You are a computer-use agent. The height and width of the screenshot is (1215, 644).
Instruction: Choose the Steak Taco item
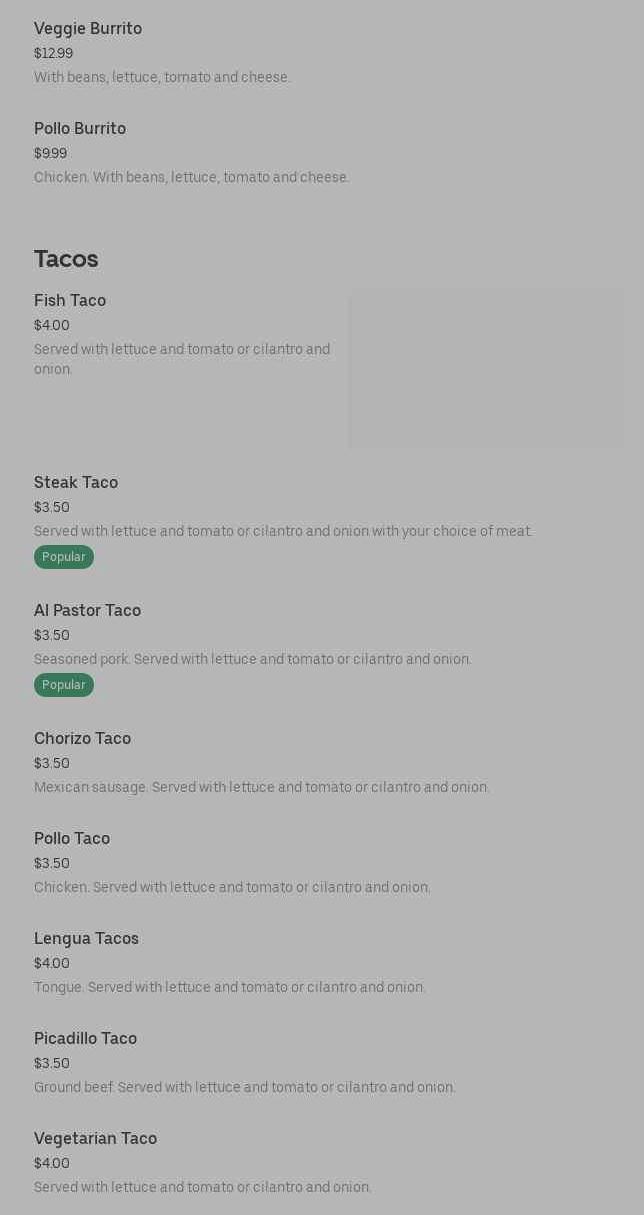click(x=76, y=483)
